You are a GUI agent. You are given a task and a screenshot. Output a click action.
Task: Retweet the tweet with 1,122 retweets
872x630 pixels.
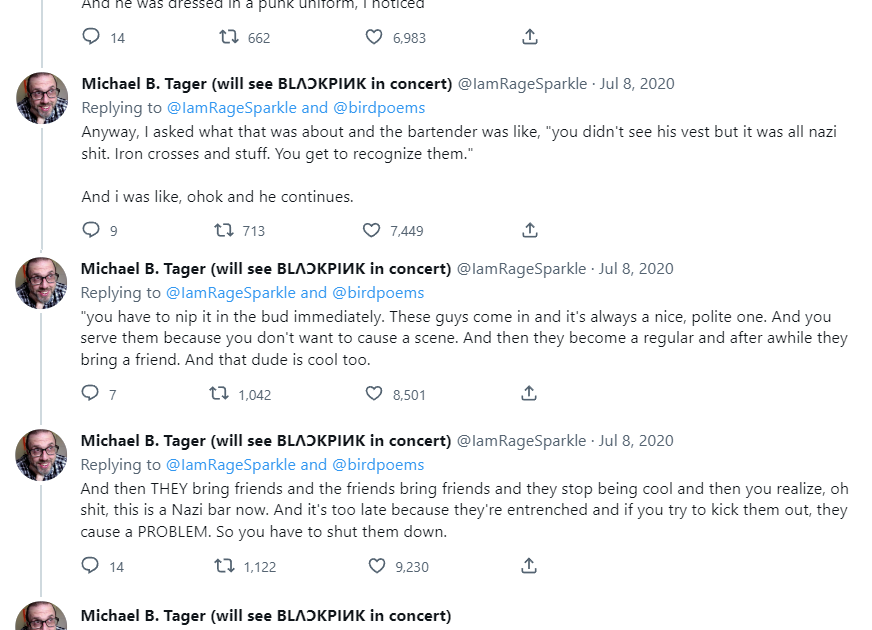coord(225,566)
